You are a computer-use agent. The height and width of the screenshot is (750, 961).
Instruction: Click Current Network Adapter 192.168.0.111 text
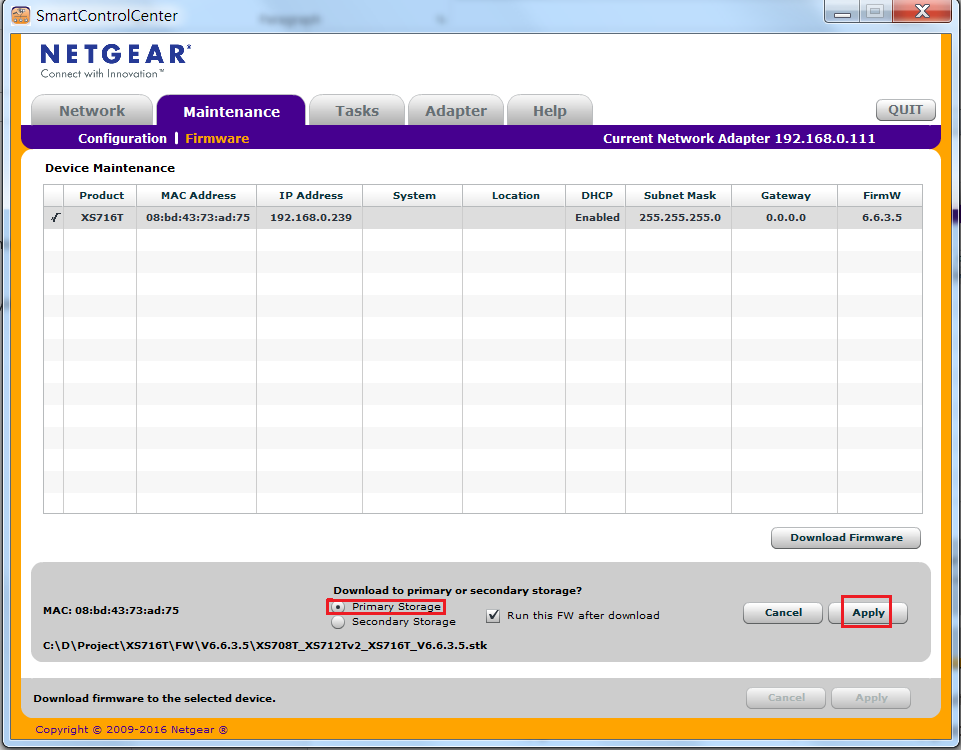739,138
